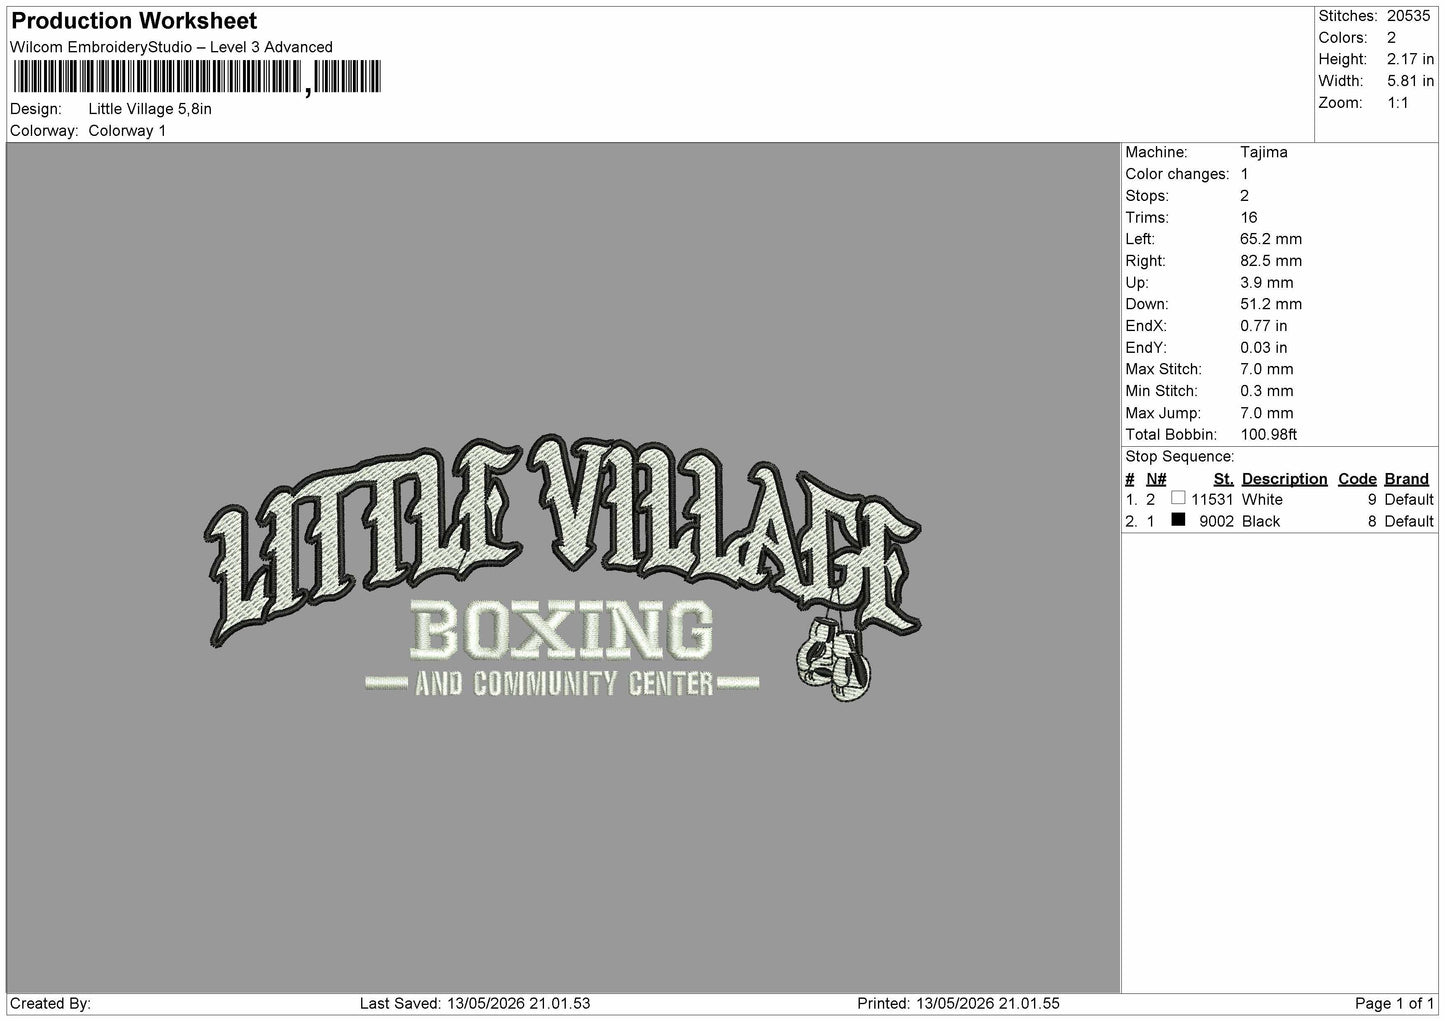The height and width of the screenshot is (1021, 1445).
Task: Click the Machine value Tajima
Action: click(1263, 152)
